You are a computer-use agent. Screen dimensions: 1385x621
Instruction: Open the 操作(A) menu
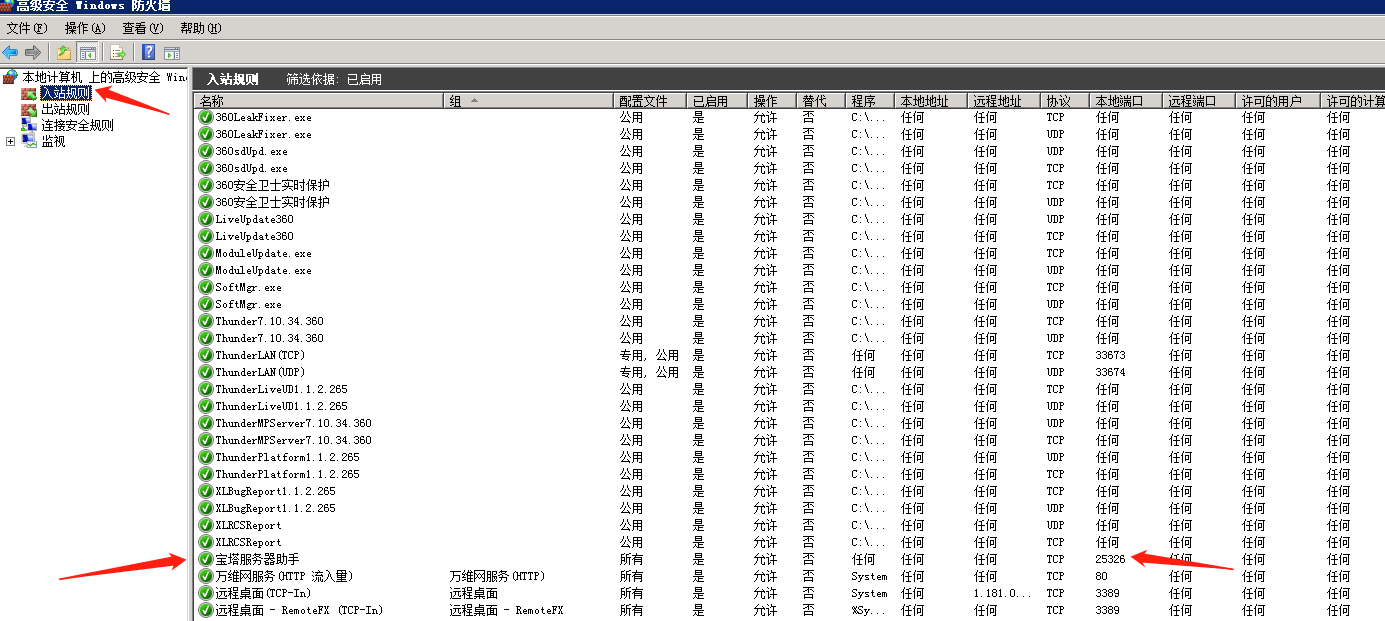pos(84,28)
